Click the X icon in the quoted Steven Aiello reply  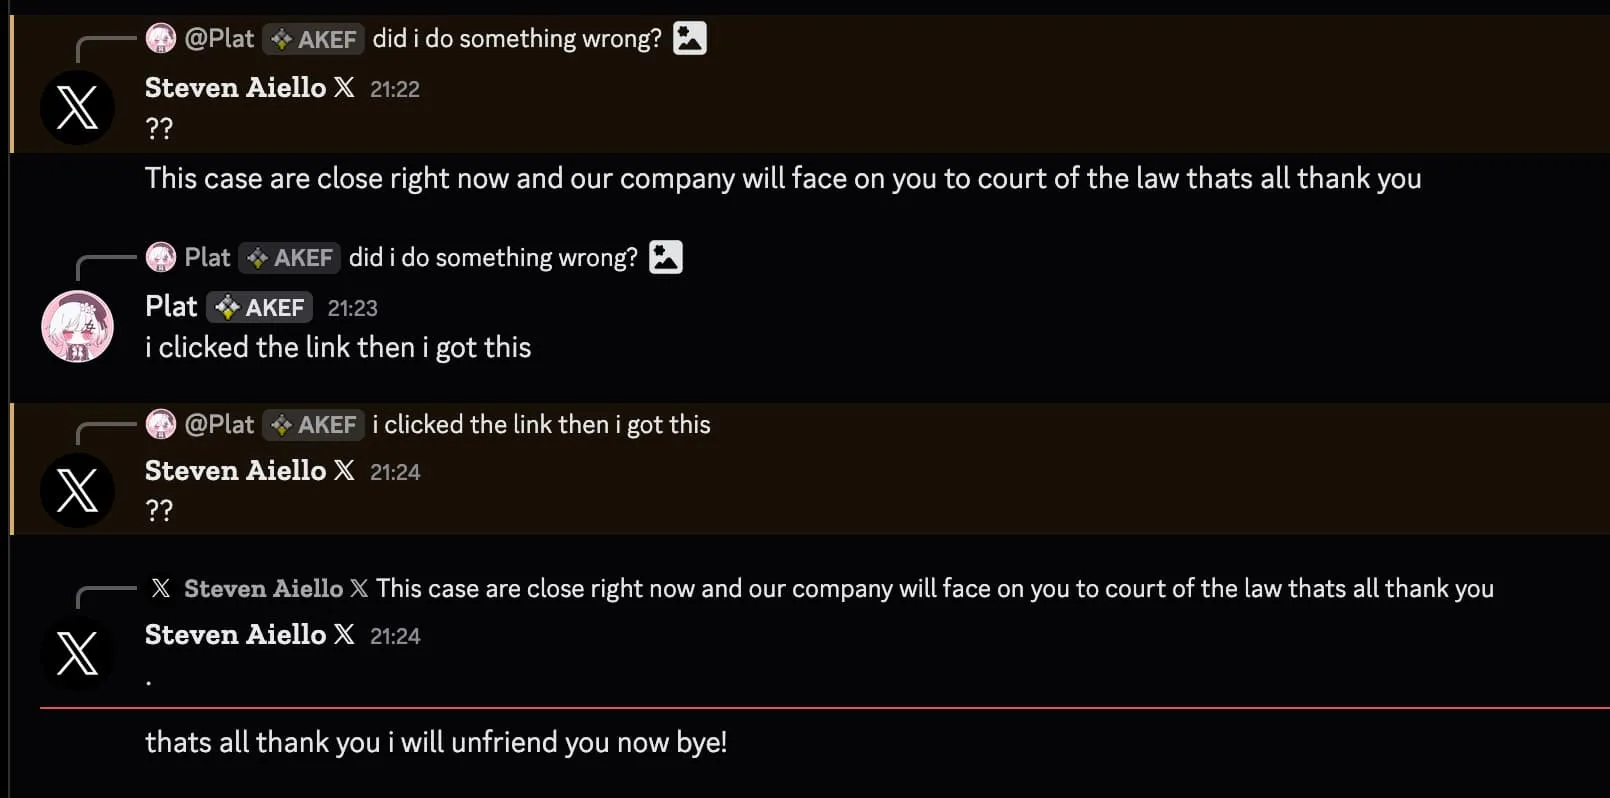coord(160,588)
